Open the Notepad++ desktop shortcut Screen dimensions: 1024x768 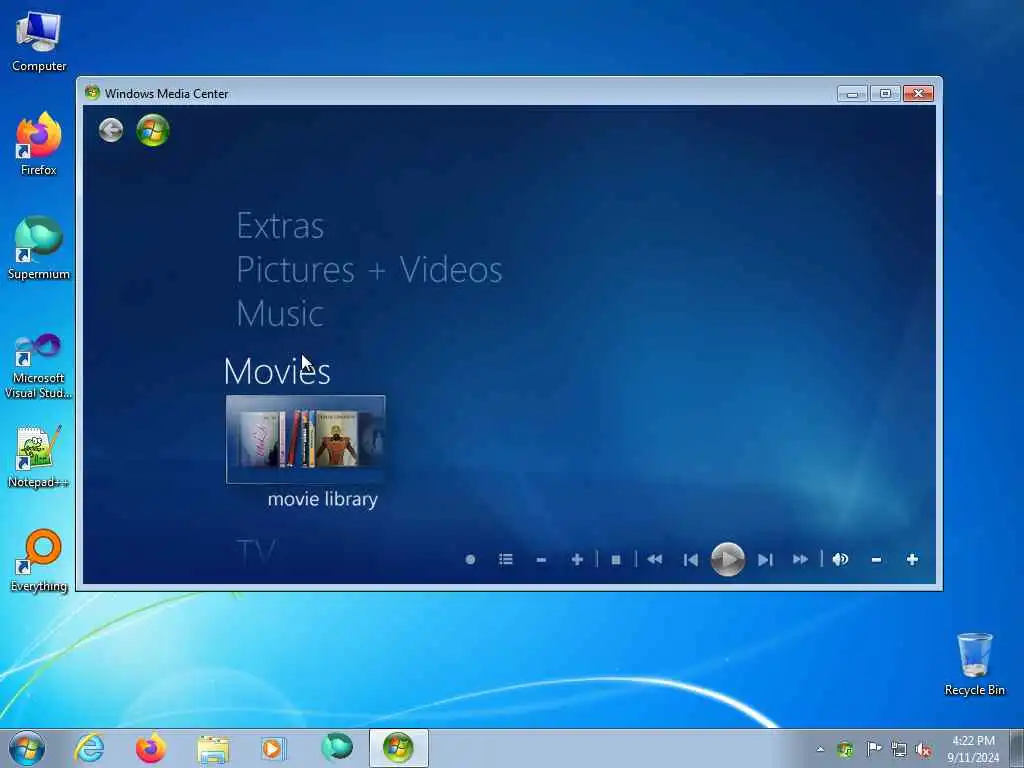pos(39,457)
